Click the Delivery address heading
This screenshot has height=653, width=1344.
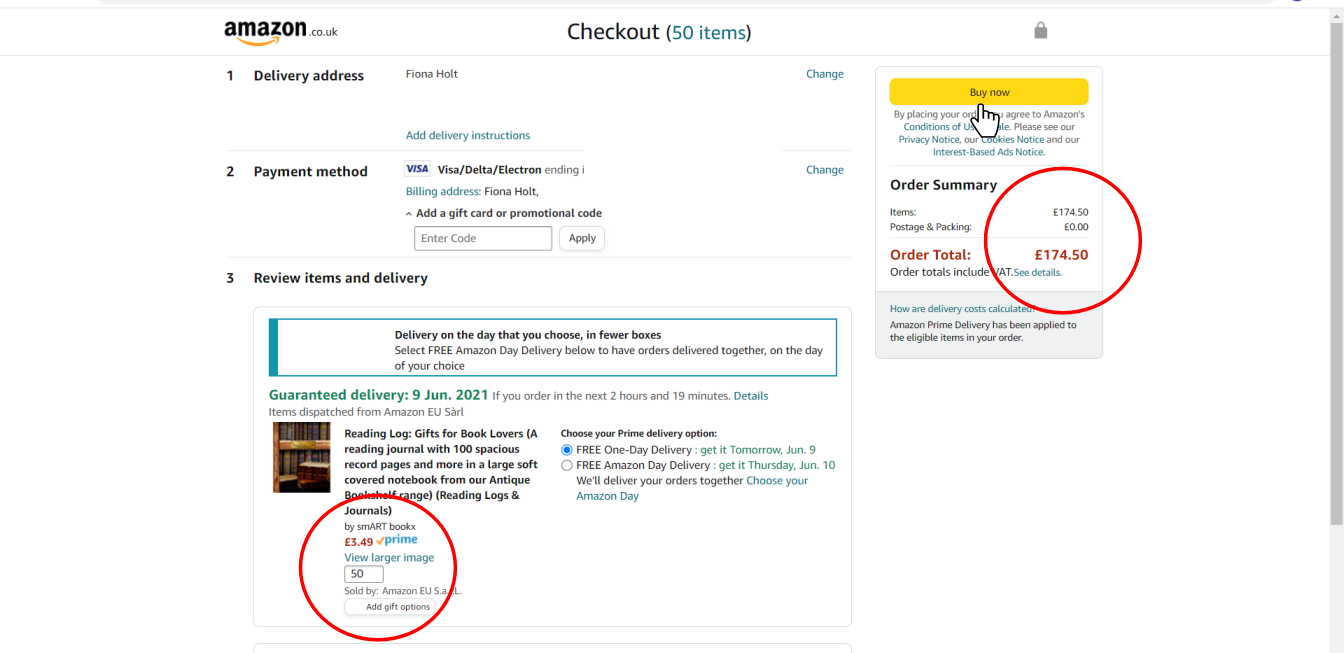(309, 76)
